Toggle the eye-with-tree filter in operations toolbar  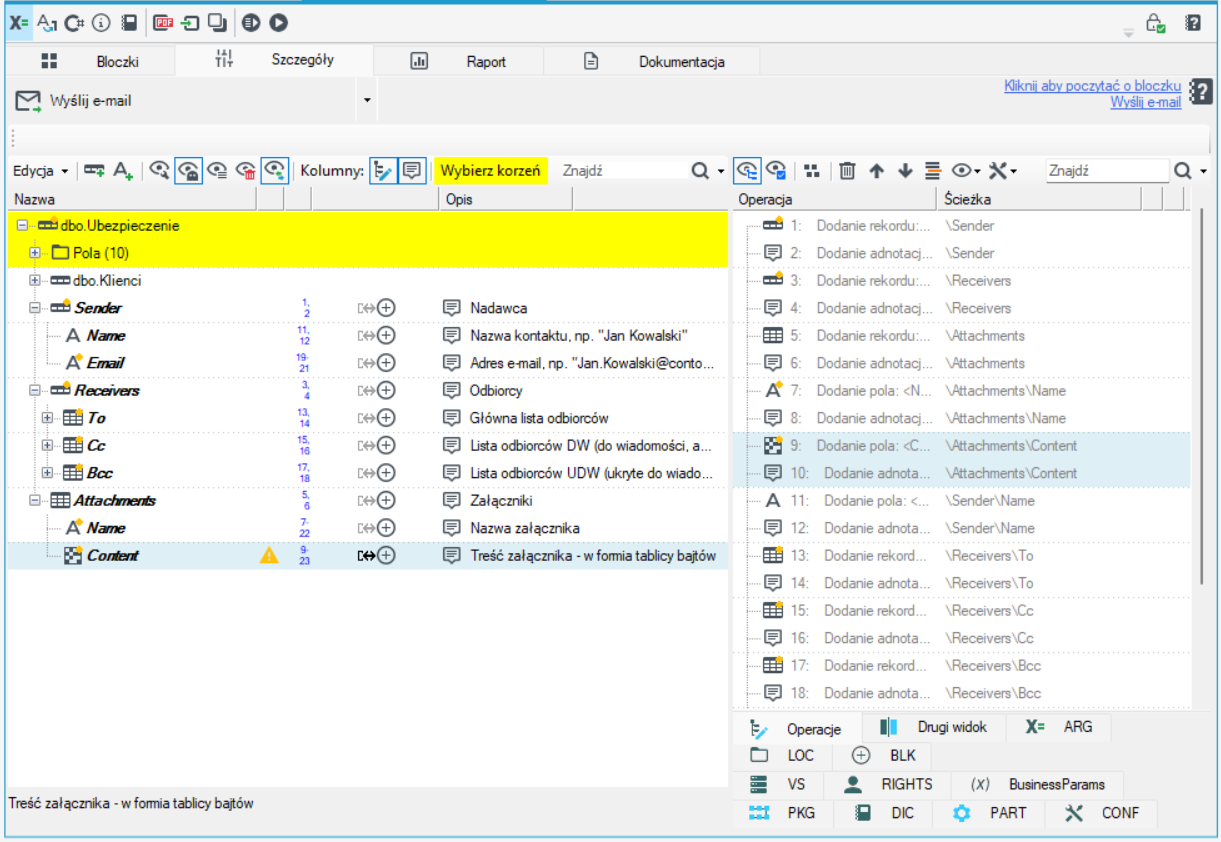tap(747, 171)
